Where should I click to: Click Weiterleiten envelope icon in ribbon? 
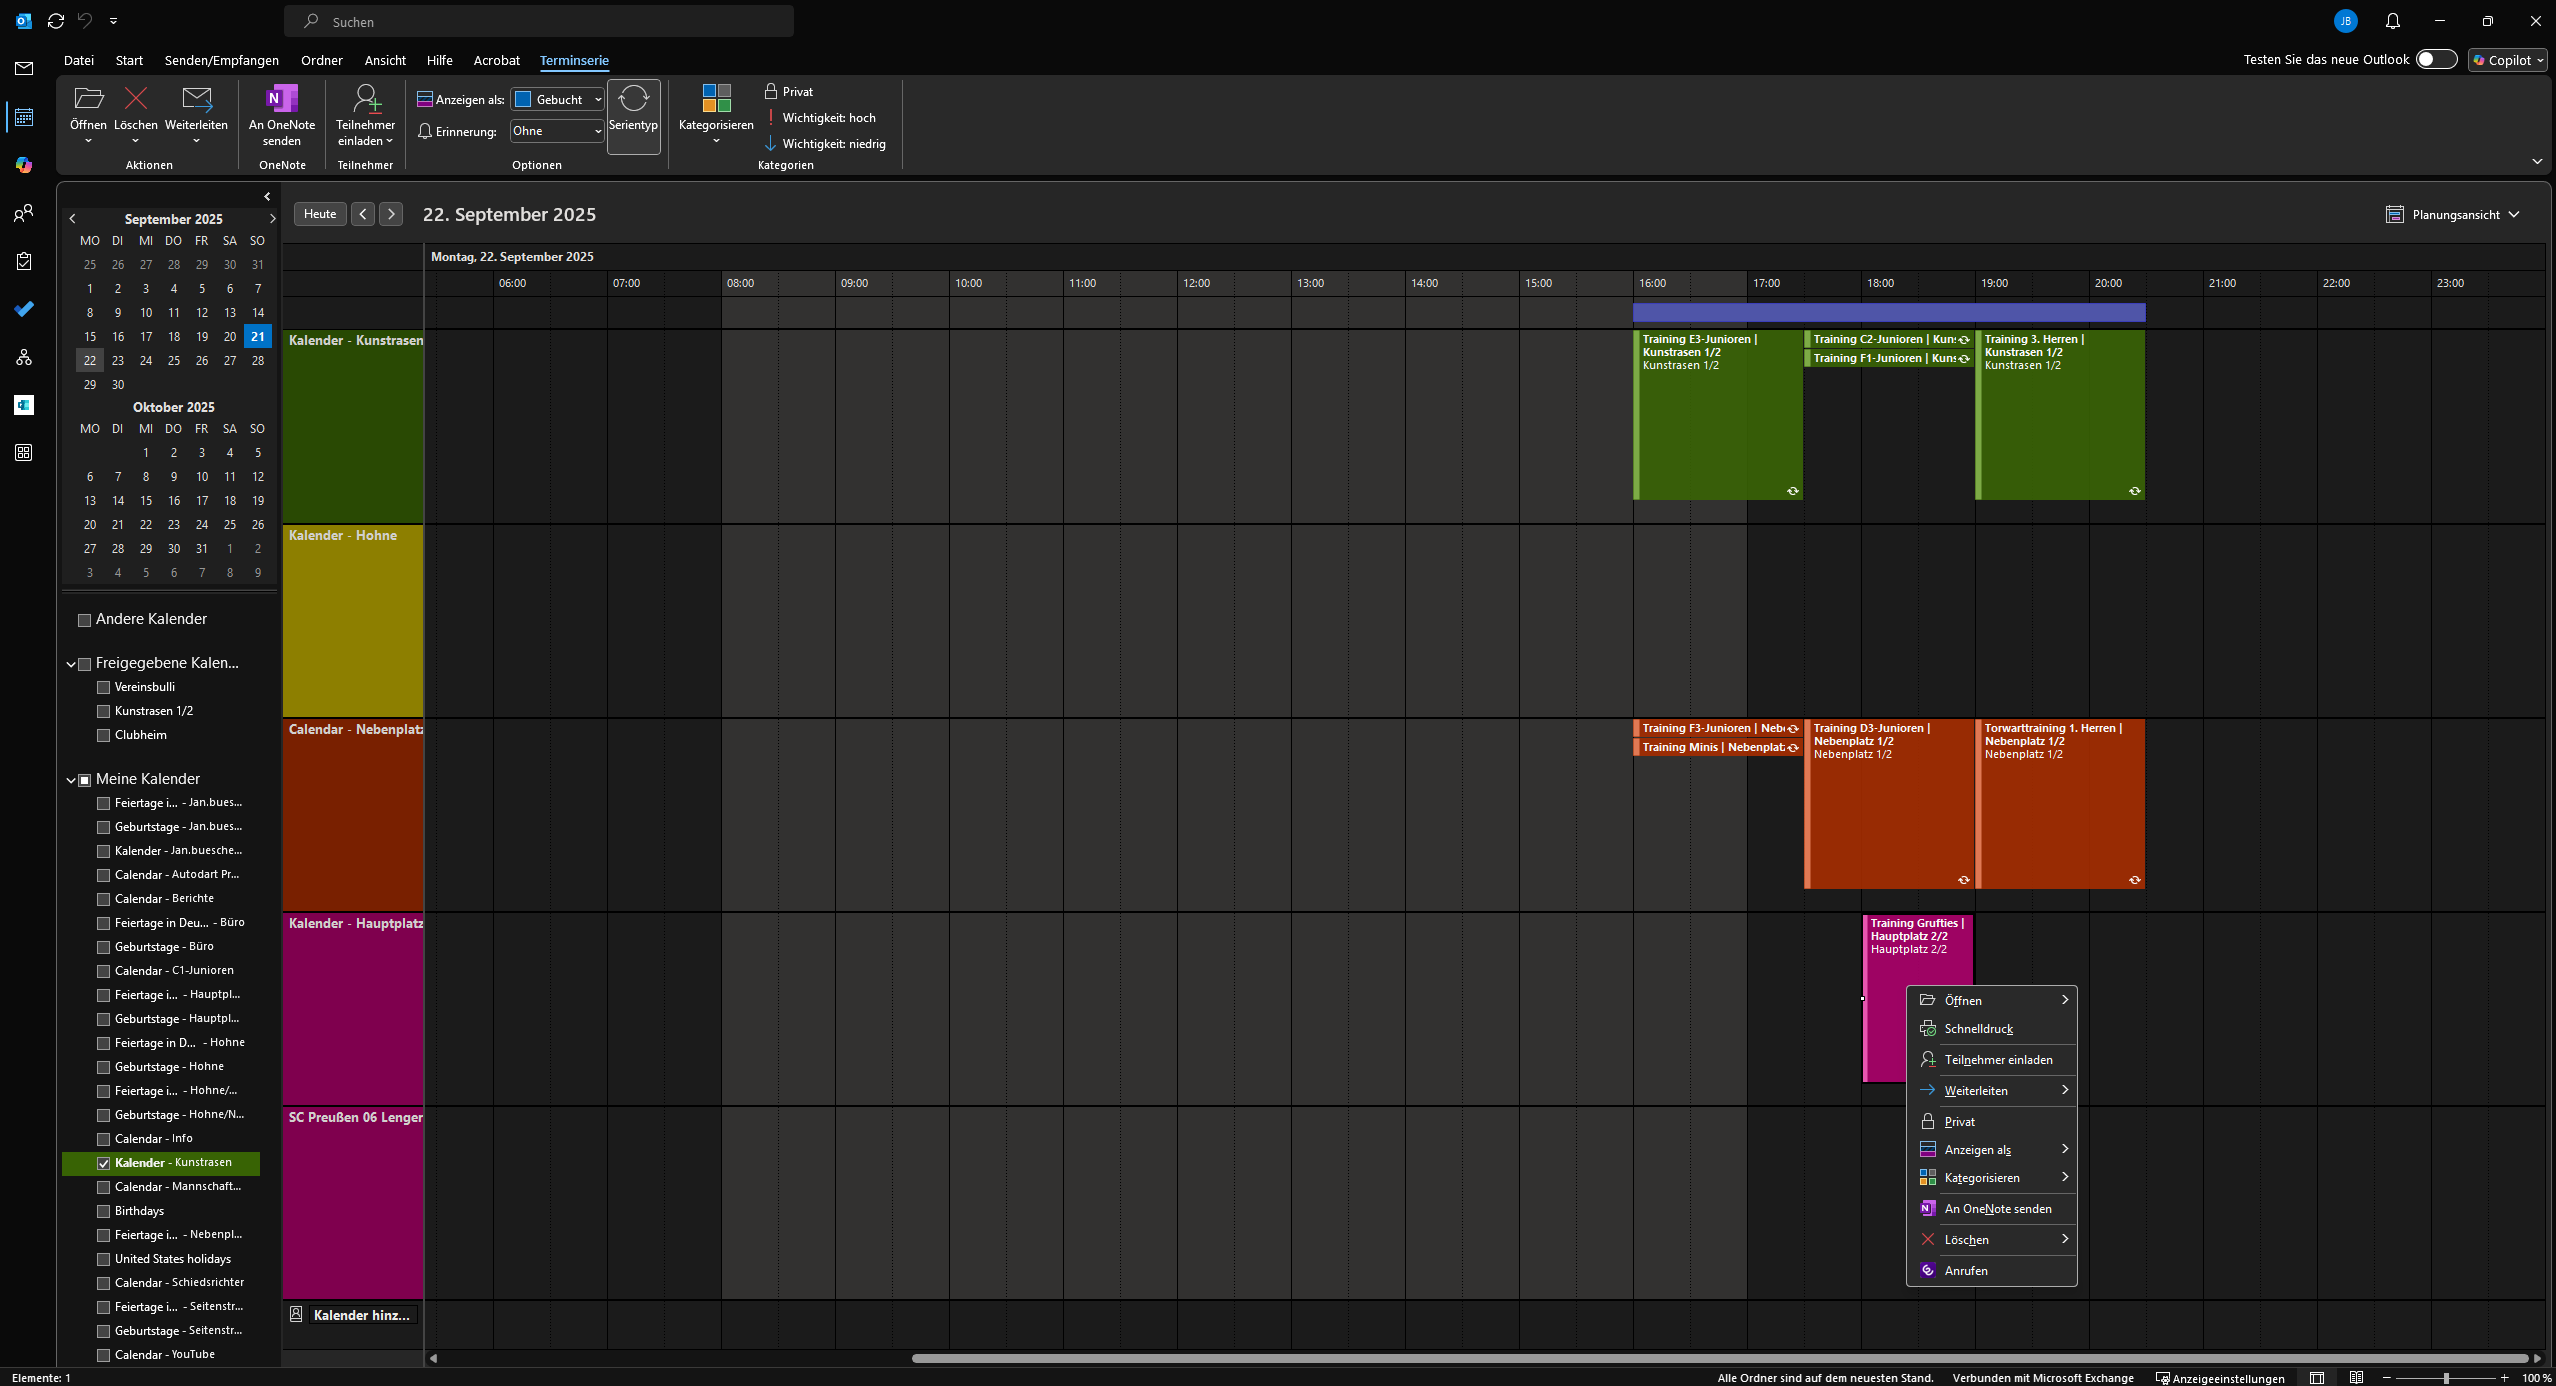coord(196,99)
